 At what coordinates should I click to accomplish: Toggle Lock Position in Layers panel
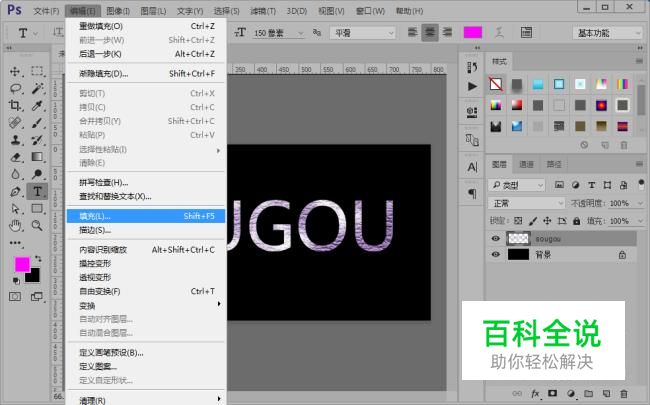tap(547, 221)
